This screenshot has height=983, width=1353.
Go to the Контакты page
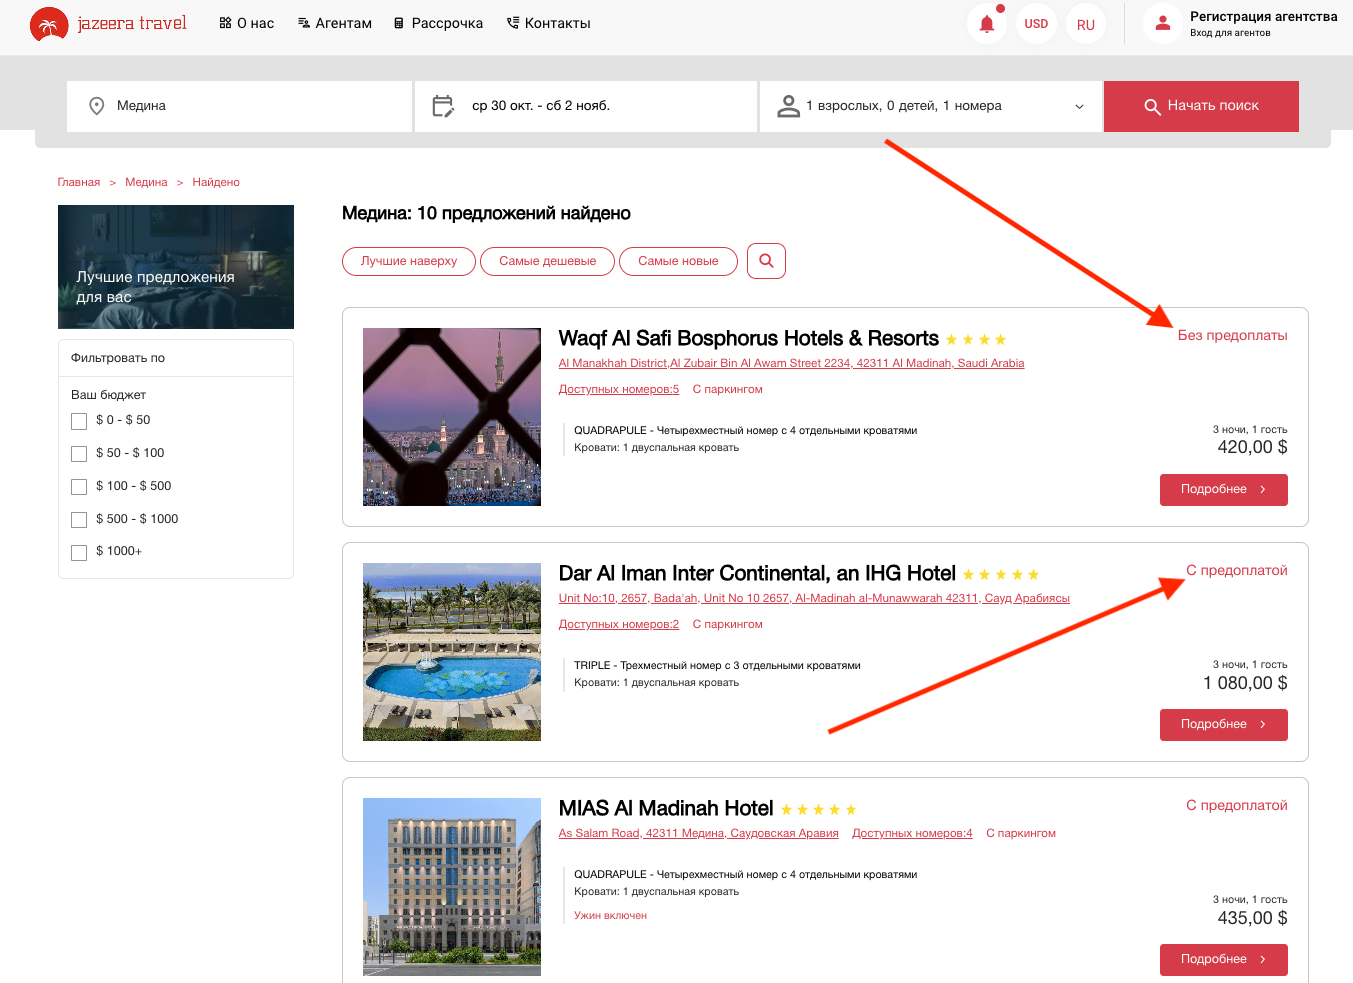[548, 23]
